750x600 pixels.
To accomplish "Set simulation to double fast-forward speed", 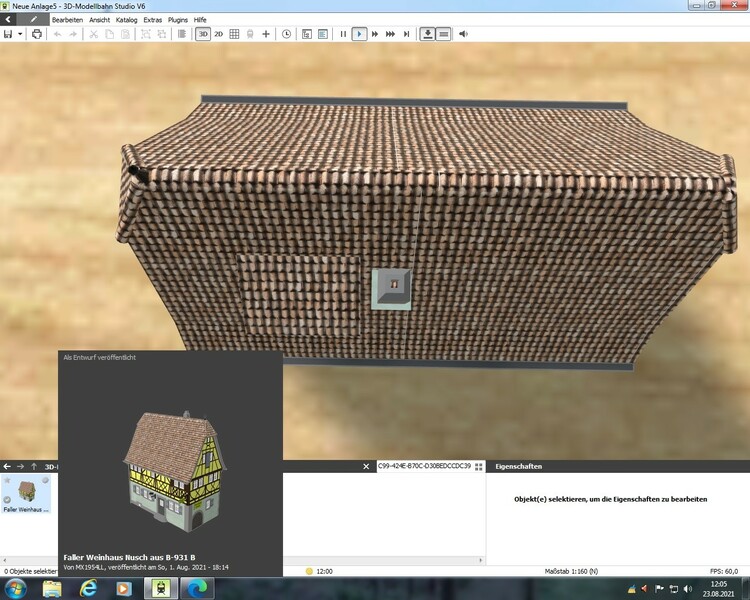I will (375, 34).
